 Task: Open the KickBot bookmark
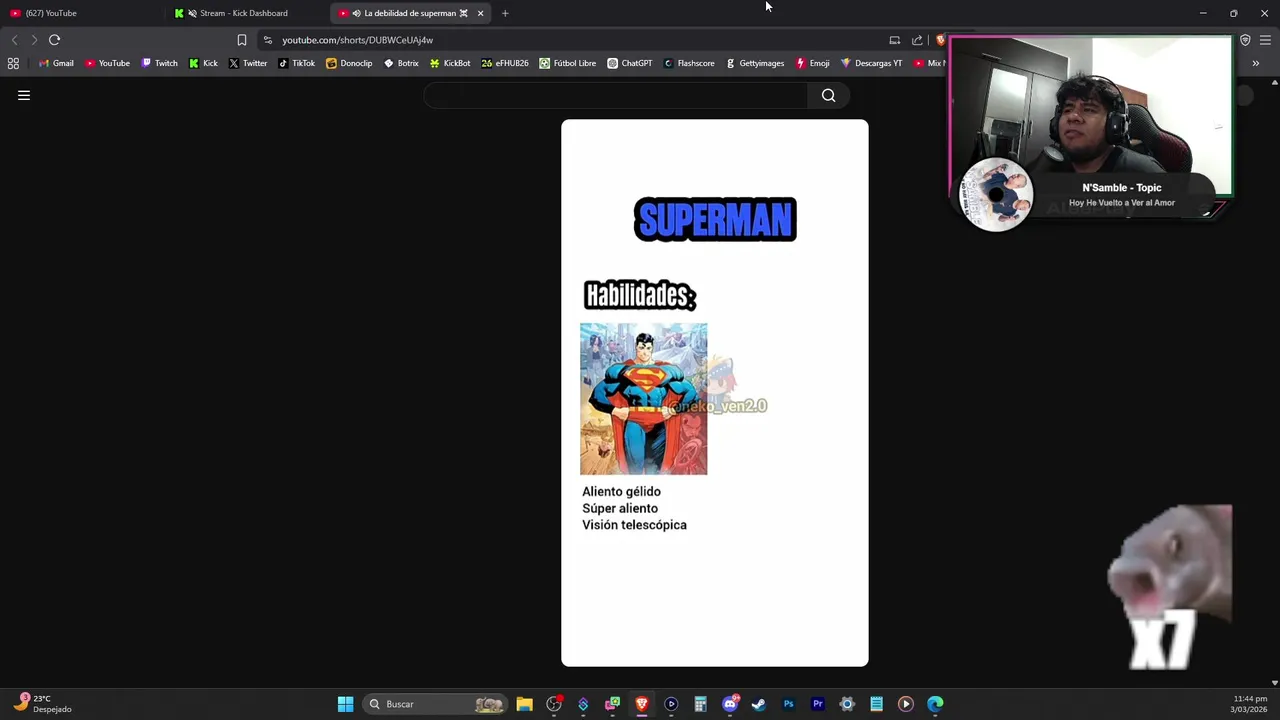(450, 63)
